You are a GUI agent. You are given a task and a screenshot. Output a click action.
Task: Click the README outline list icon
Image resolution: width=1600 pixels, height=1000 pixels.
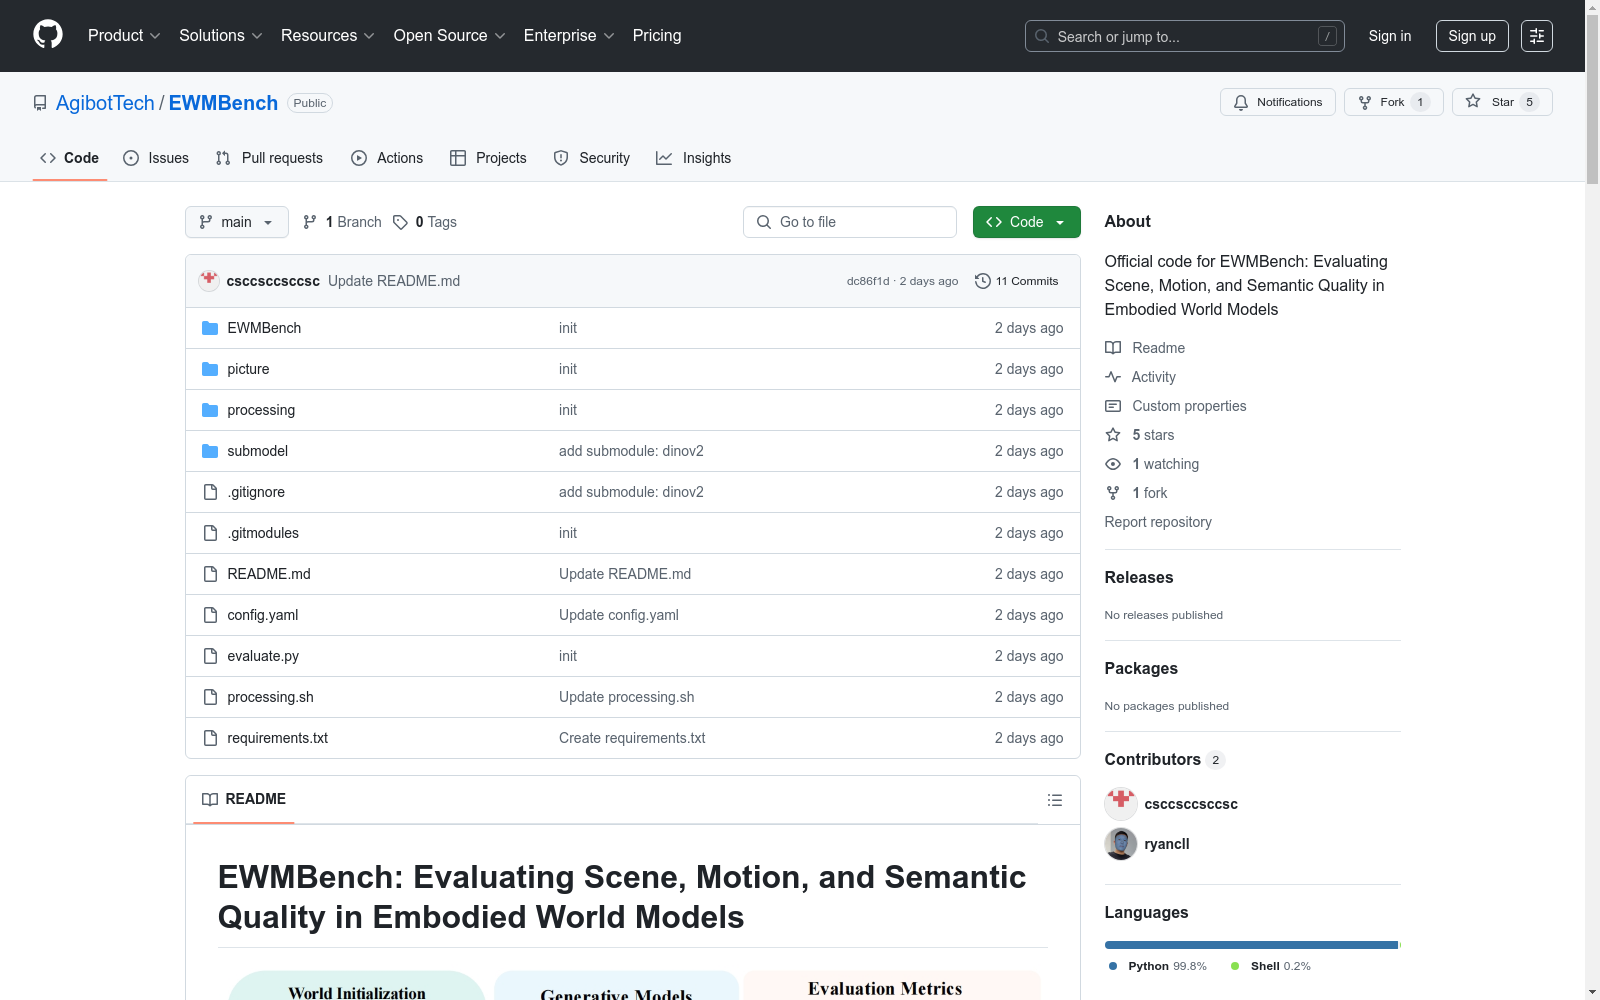point(1054,800)
